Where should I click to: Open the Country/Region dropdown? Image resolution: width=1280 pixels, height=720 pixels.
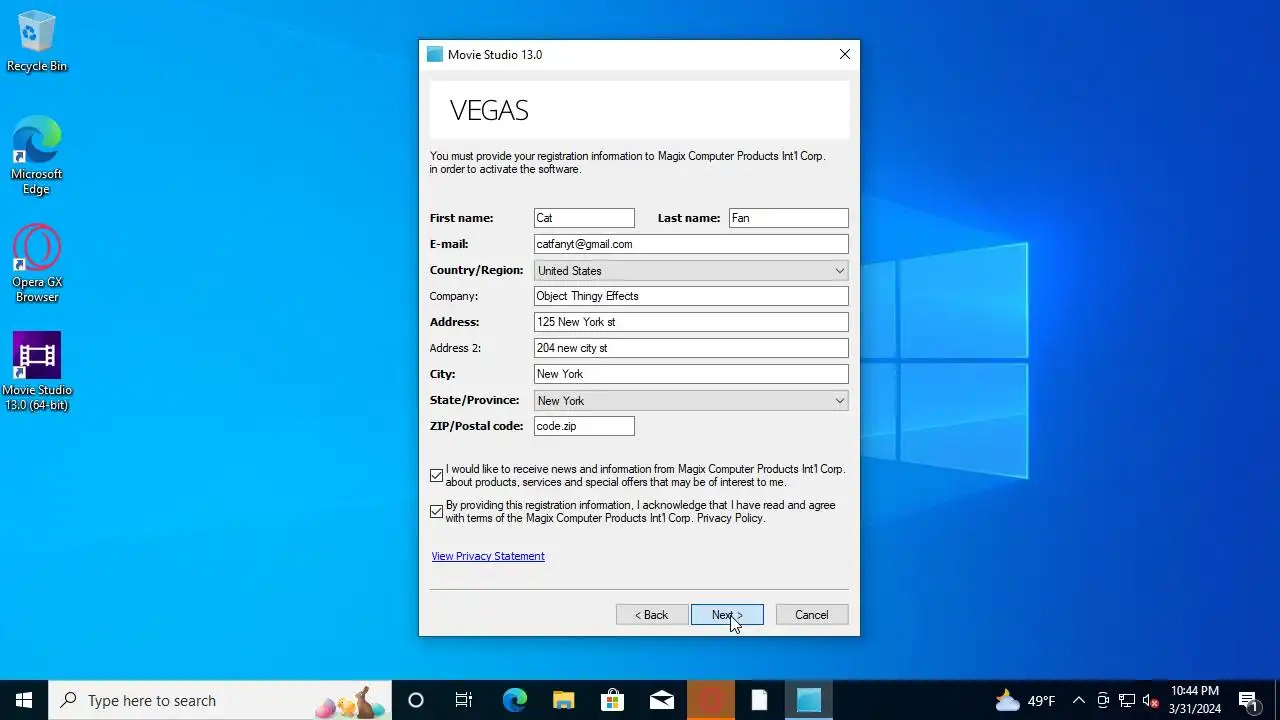click(691, 270)
